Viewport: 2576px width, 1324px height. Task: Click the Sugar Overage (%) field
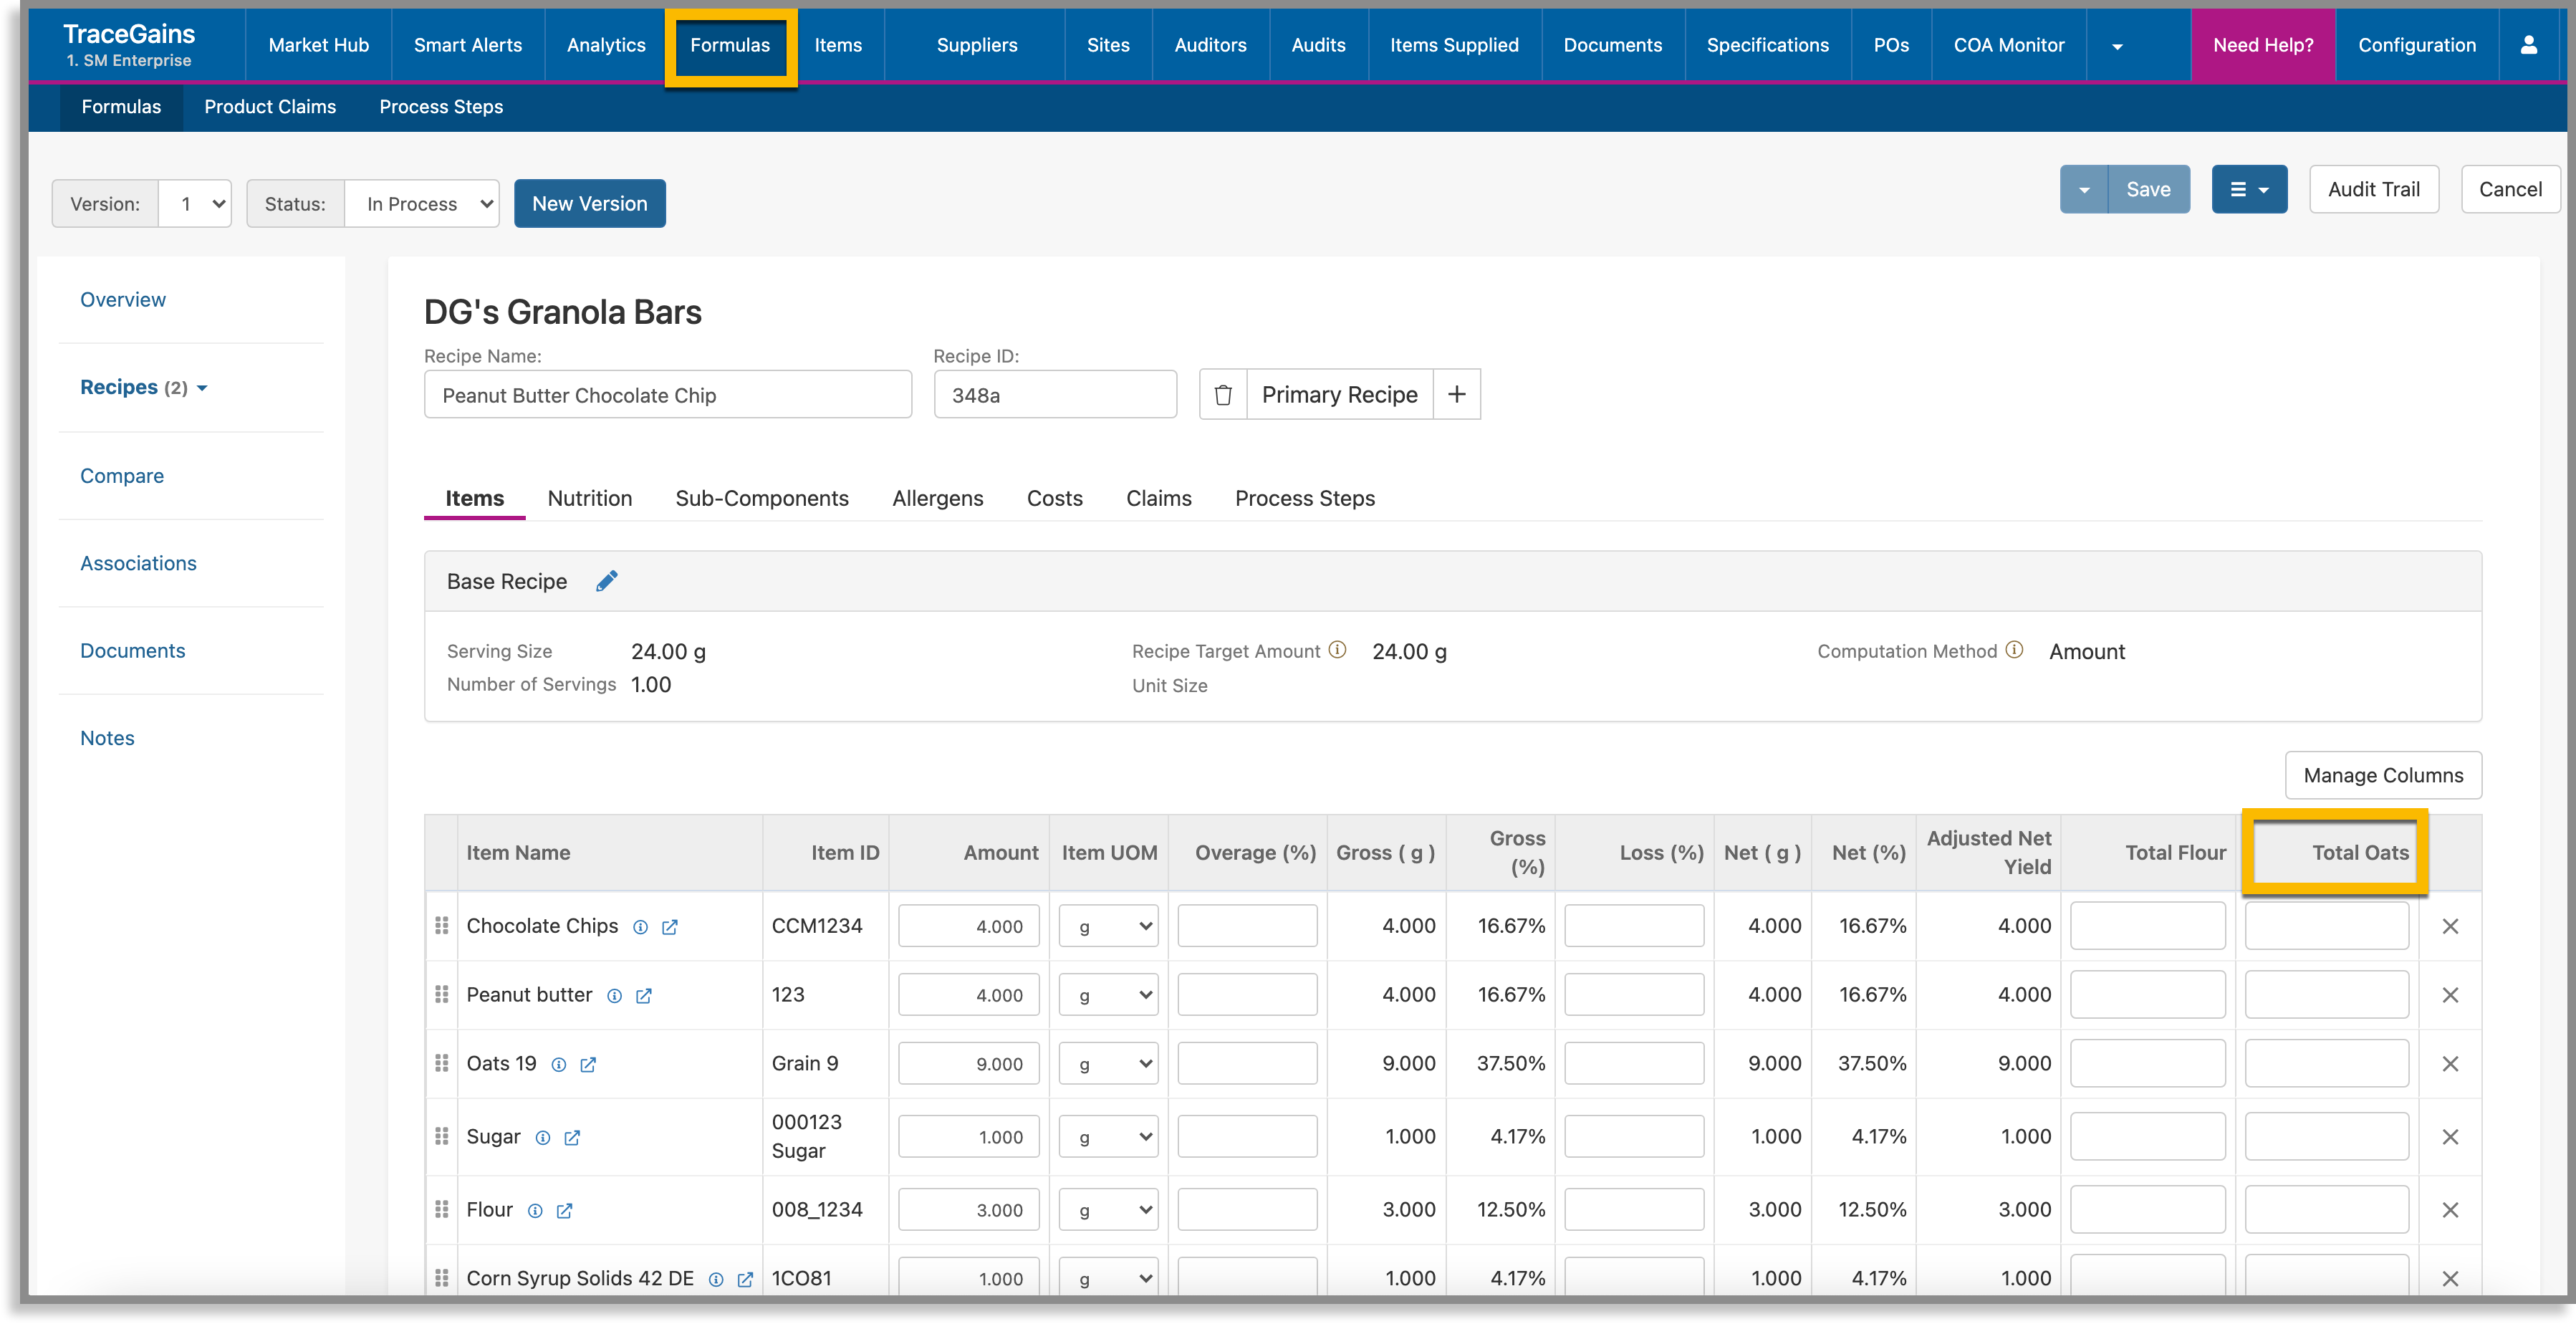1247,1137
